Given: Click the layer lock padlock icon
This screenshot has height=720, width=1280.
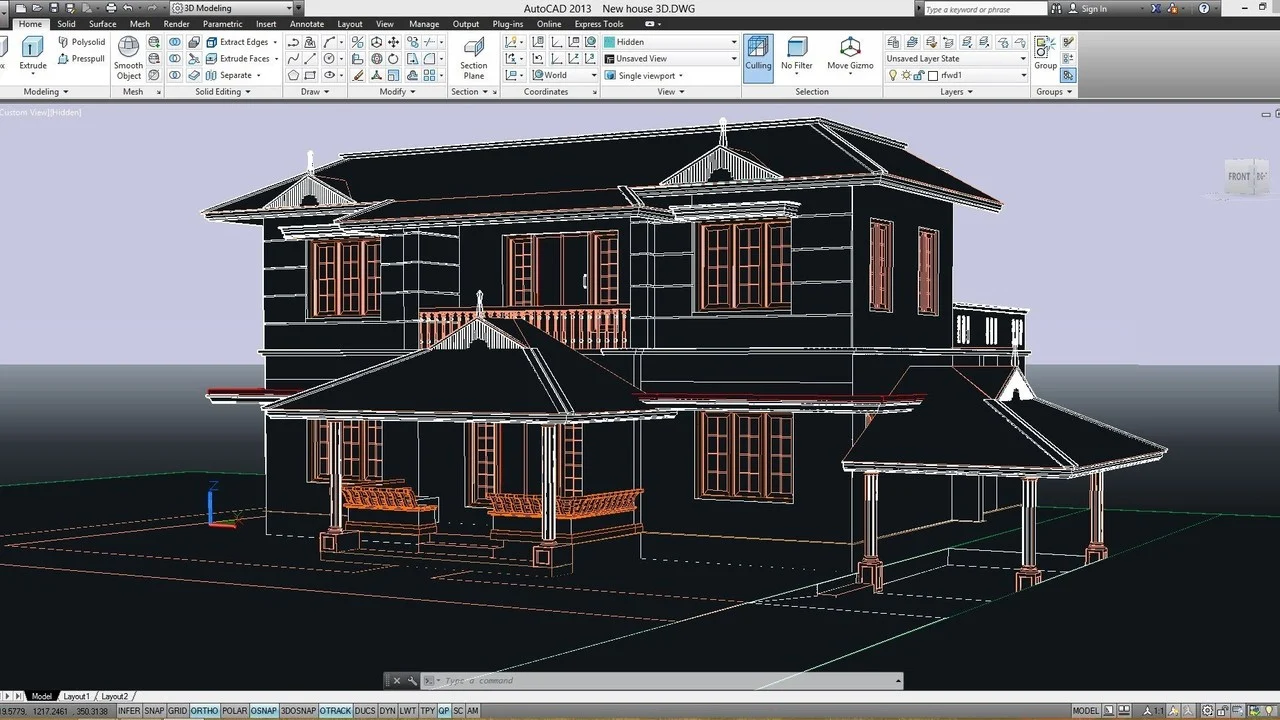Looking at the screenshot, I should [918, 75].
